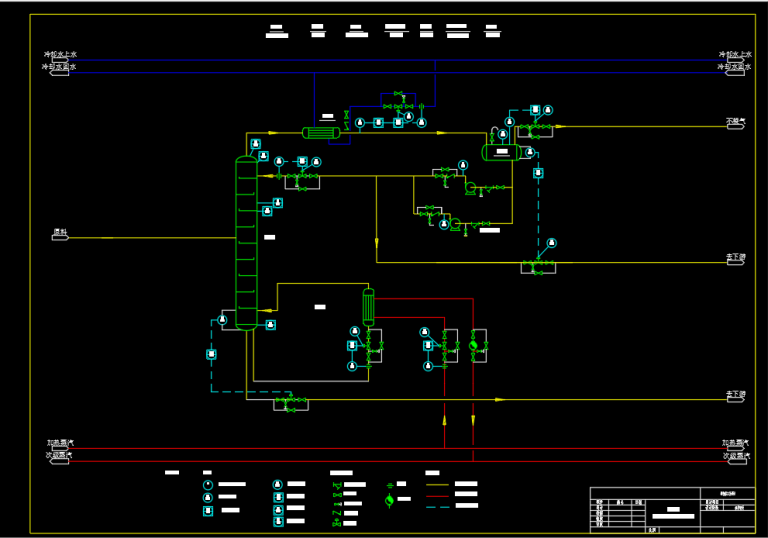This screenshot has height=538, width=768.
Task: Click the overhead condenser heat exchanger
Action: point(323,132)
